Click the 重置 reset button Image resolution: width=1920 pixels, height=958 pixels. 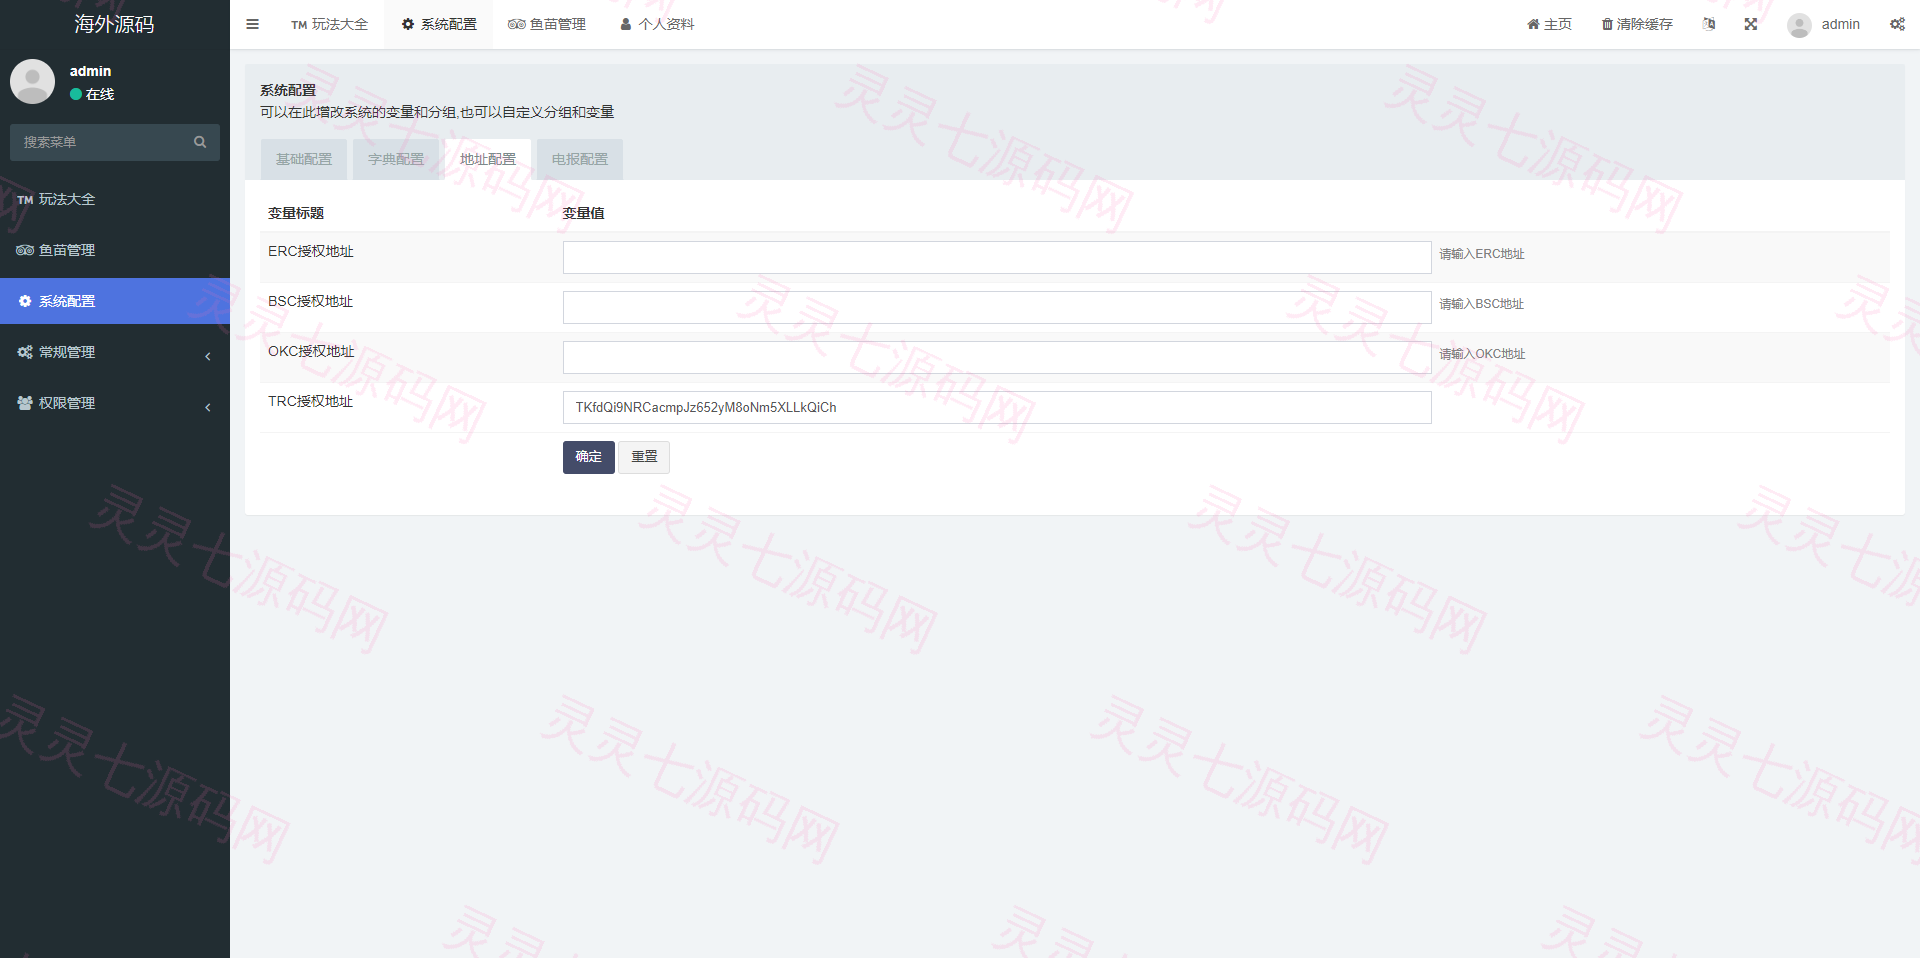pyautogui.click(x=644, y=457)
